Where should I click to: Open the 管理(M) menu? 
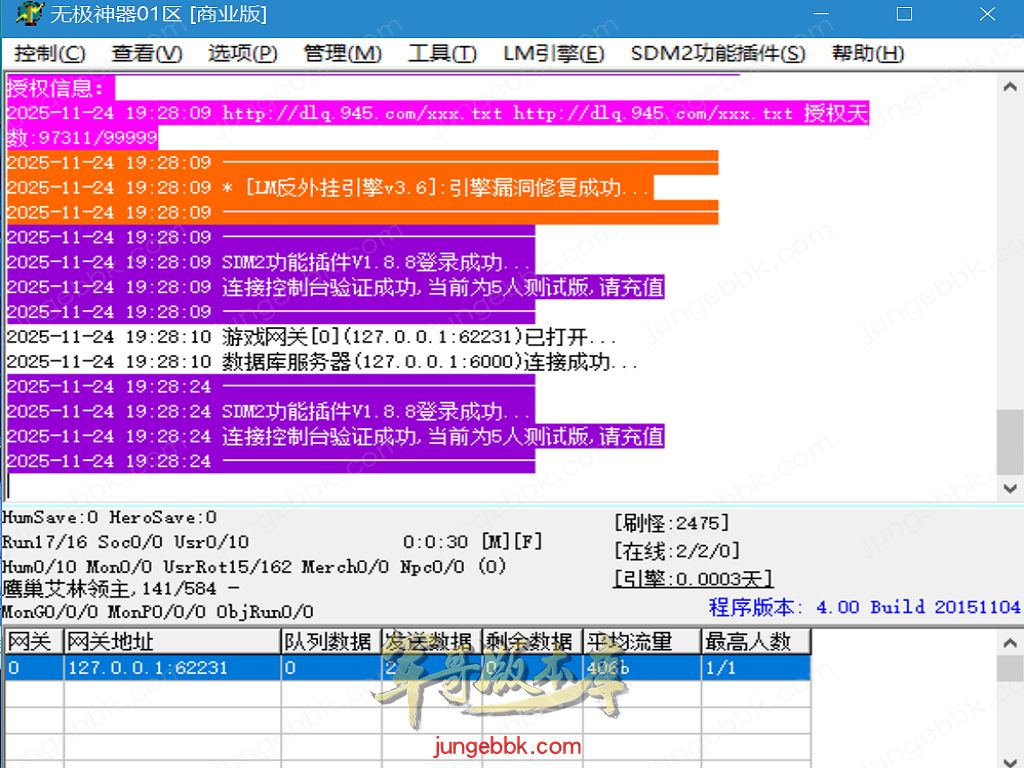pos(342,54)
